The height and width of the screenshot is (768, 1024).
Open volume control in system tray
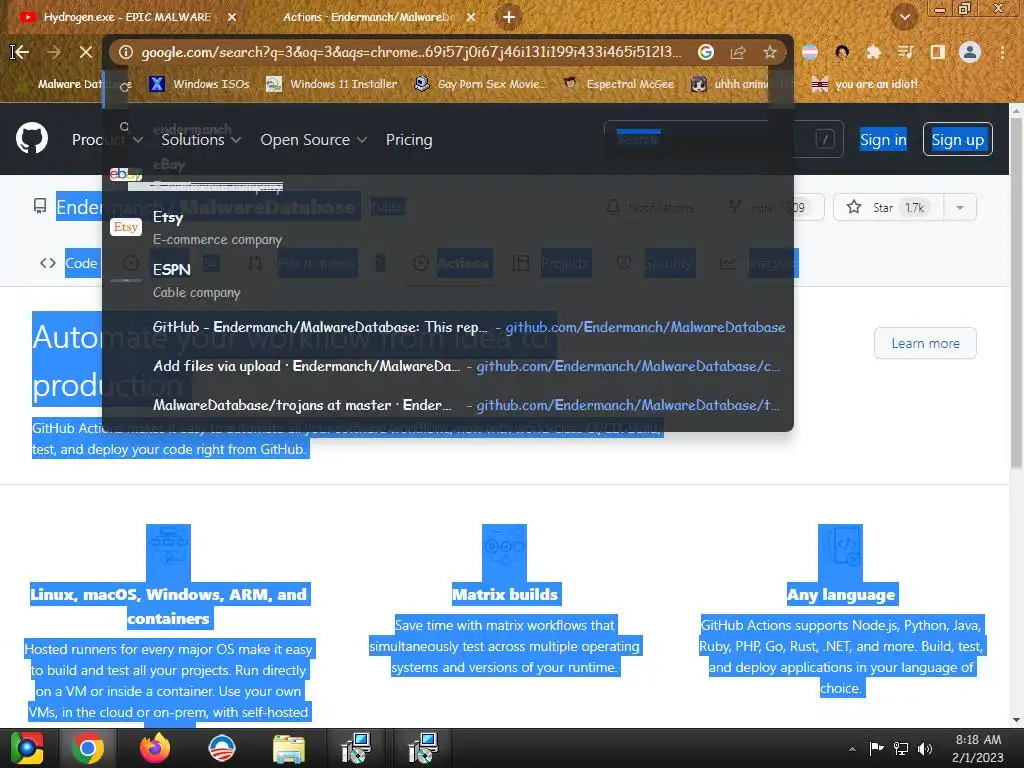coord(925,748)
